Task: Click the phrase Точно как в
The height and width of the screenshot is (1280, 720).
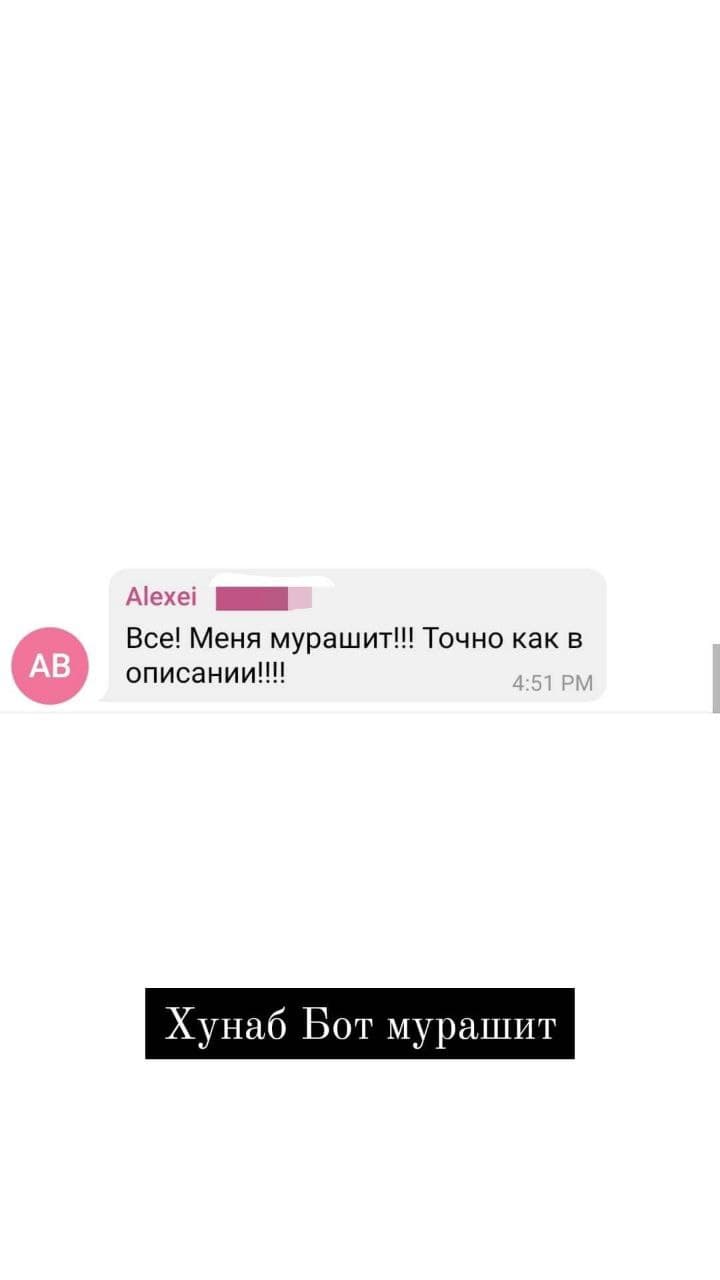Action: click(504, 638)
